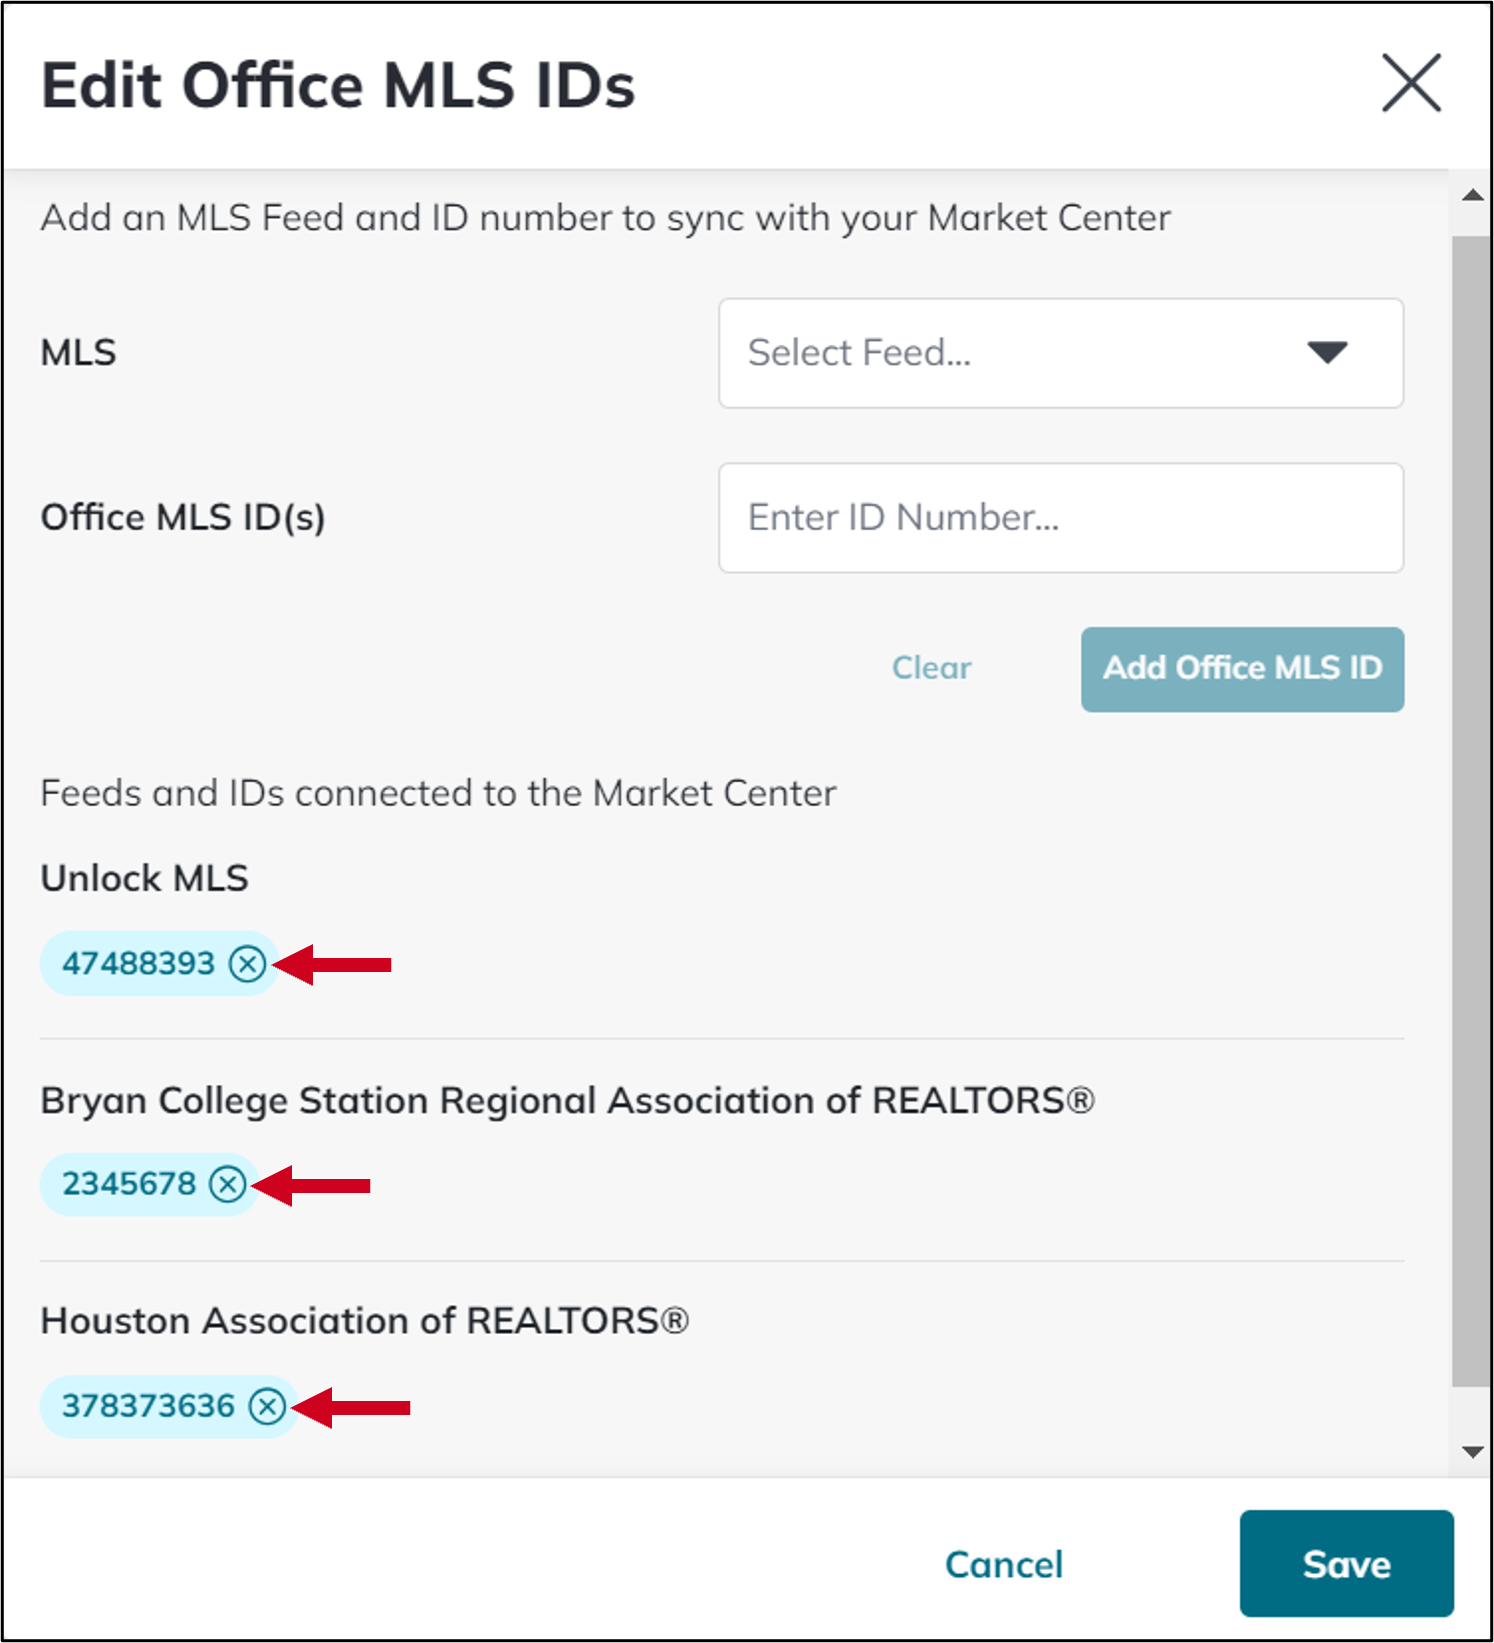Click the X inside the 47488393 chip

point(248,964)
